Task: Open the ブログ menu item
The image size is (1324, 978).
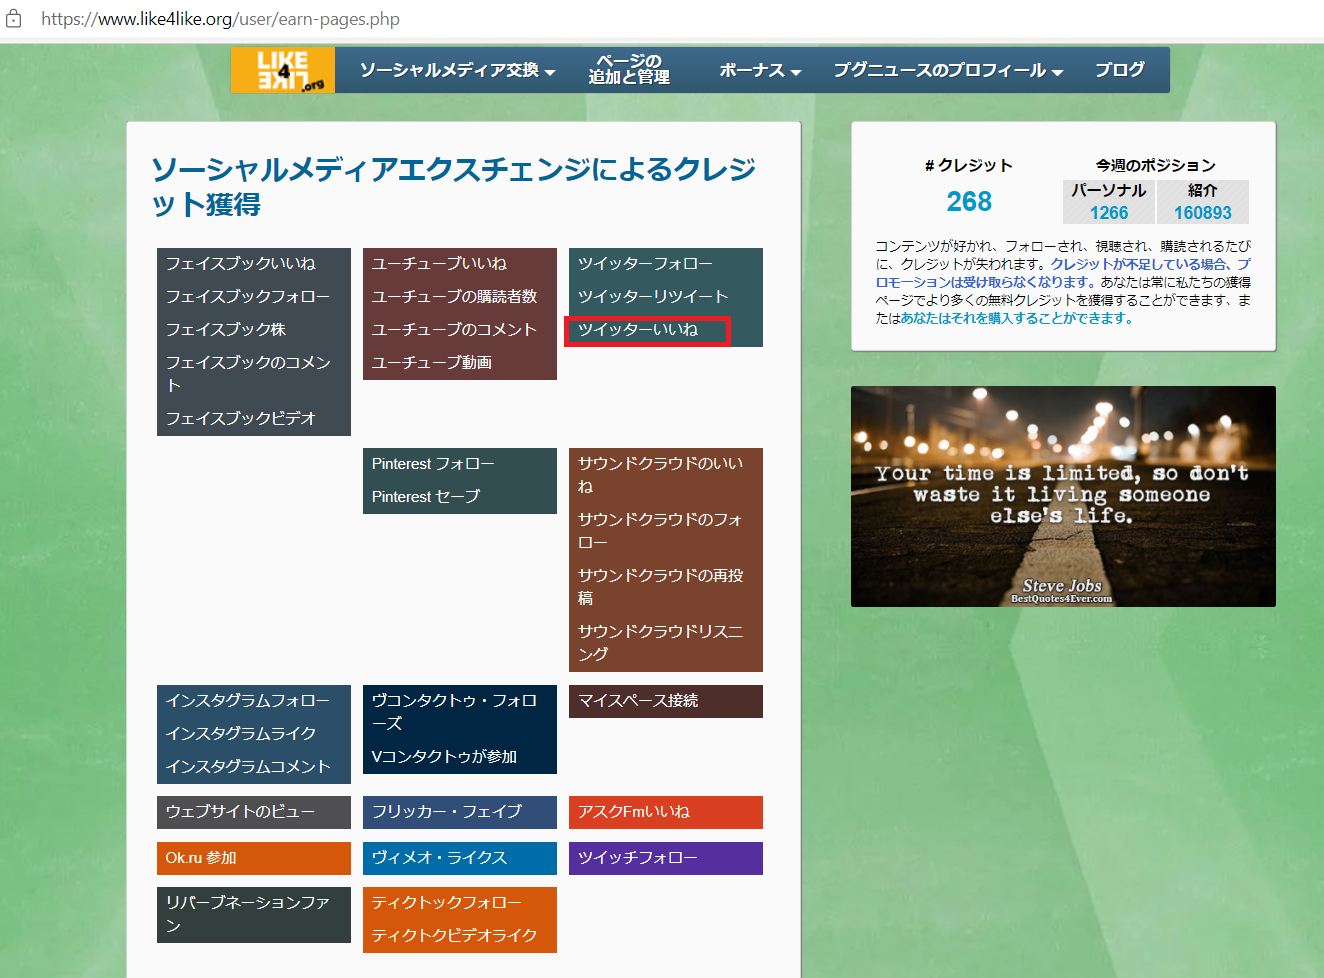Action: click(x=1120, y=70)
